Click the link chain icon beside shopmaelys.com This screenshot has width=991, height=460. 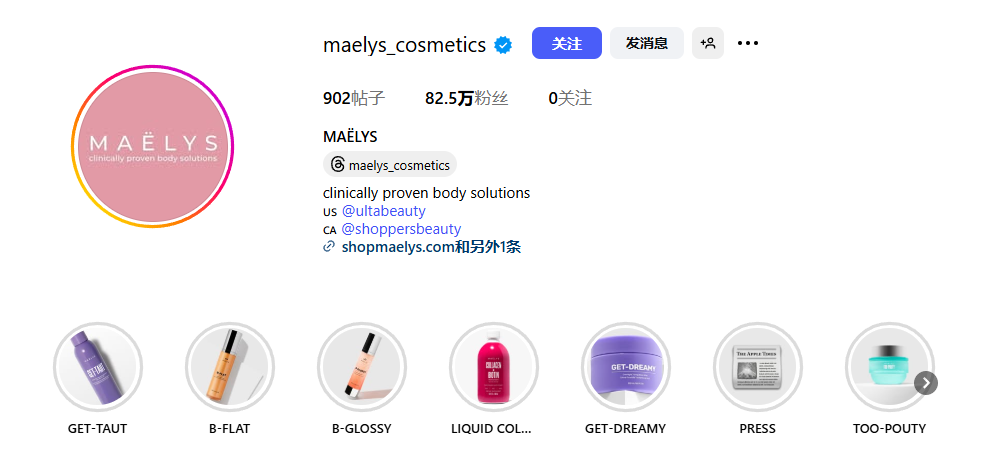point(329,246)
